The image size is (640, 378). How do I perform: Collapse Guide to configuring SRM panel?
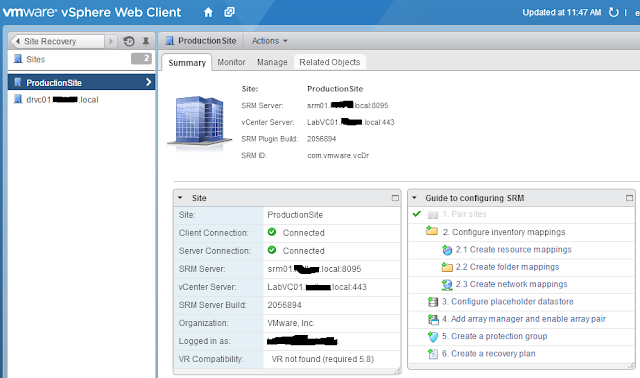(x=414, y=198)
